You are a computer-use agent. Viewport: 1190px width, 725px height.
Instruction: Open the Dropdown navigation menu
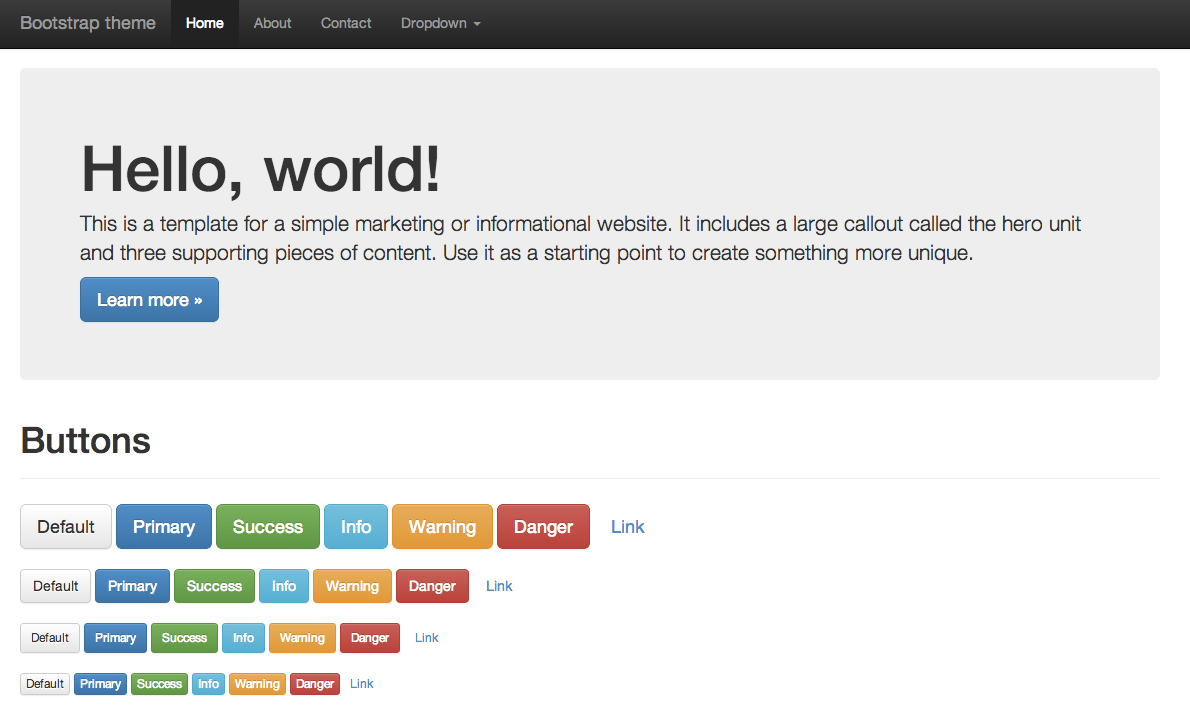(x=440, y=23)
